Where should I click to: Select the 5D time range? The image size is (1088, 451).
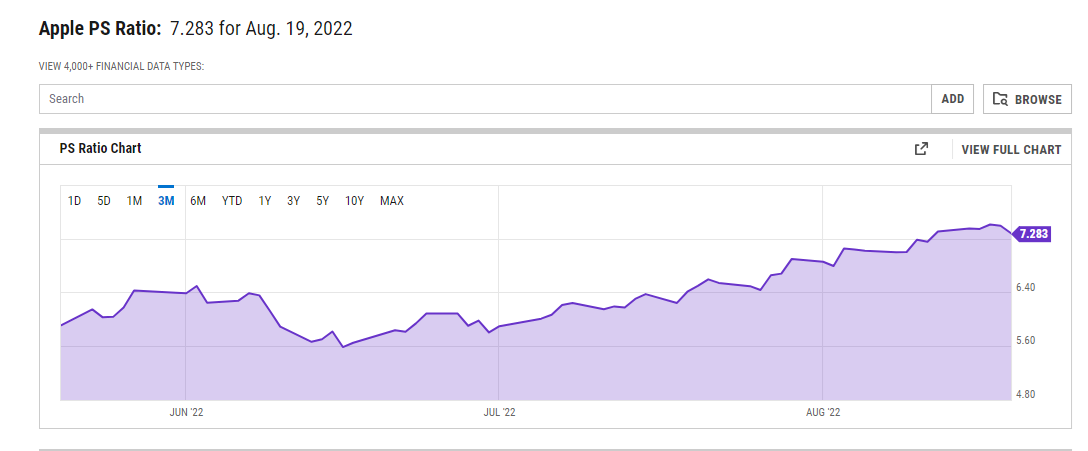pyautogui.click(x=104, y=201)
